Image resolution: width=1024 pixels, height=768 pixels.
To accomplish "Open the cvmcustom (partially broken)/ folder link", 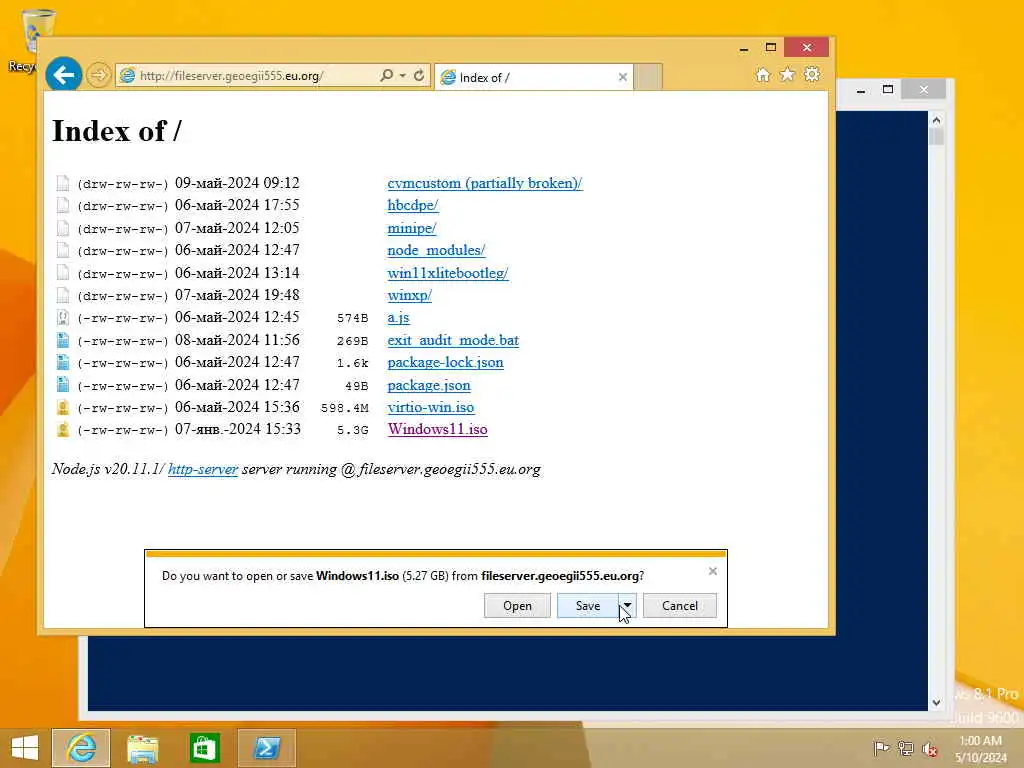I will pos(485,183).
